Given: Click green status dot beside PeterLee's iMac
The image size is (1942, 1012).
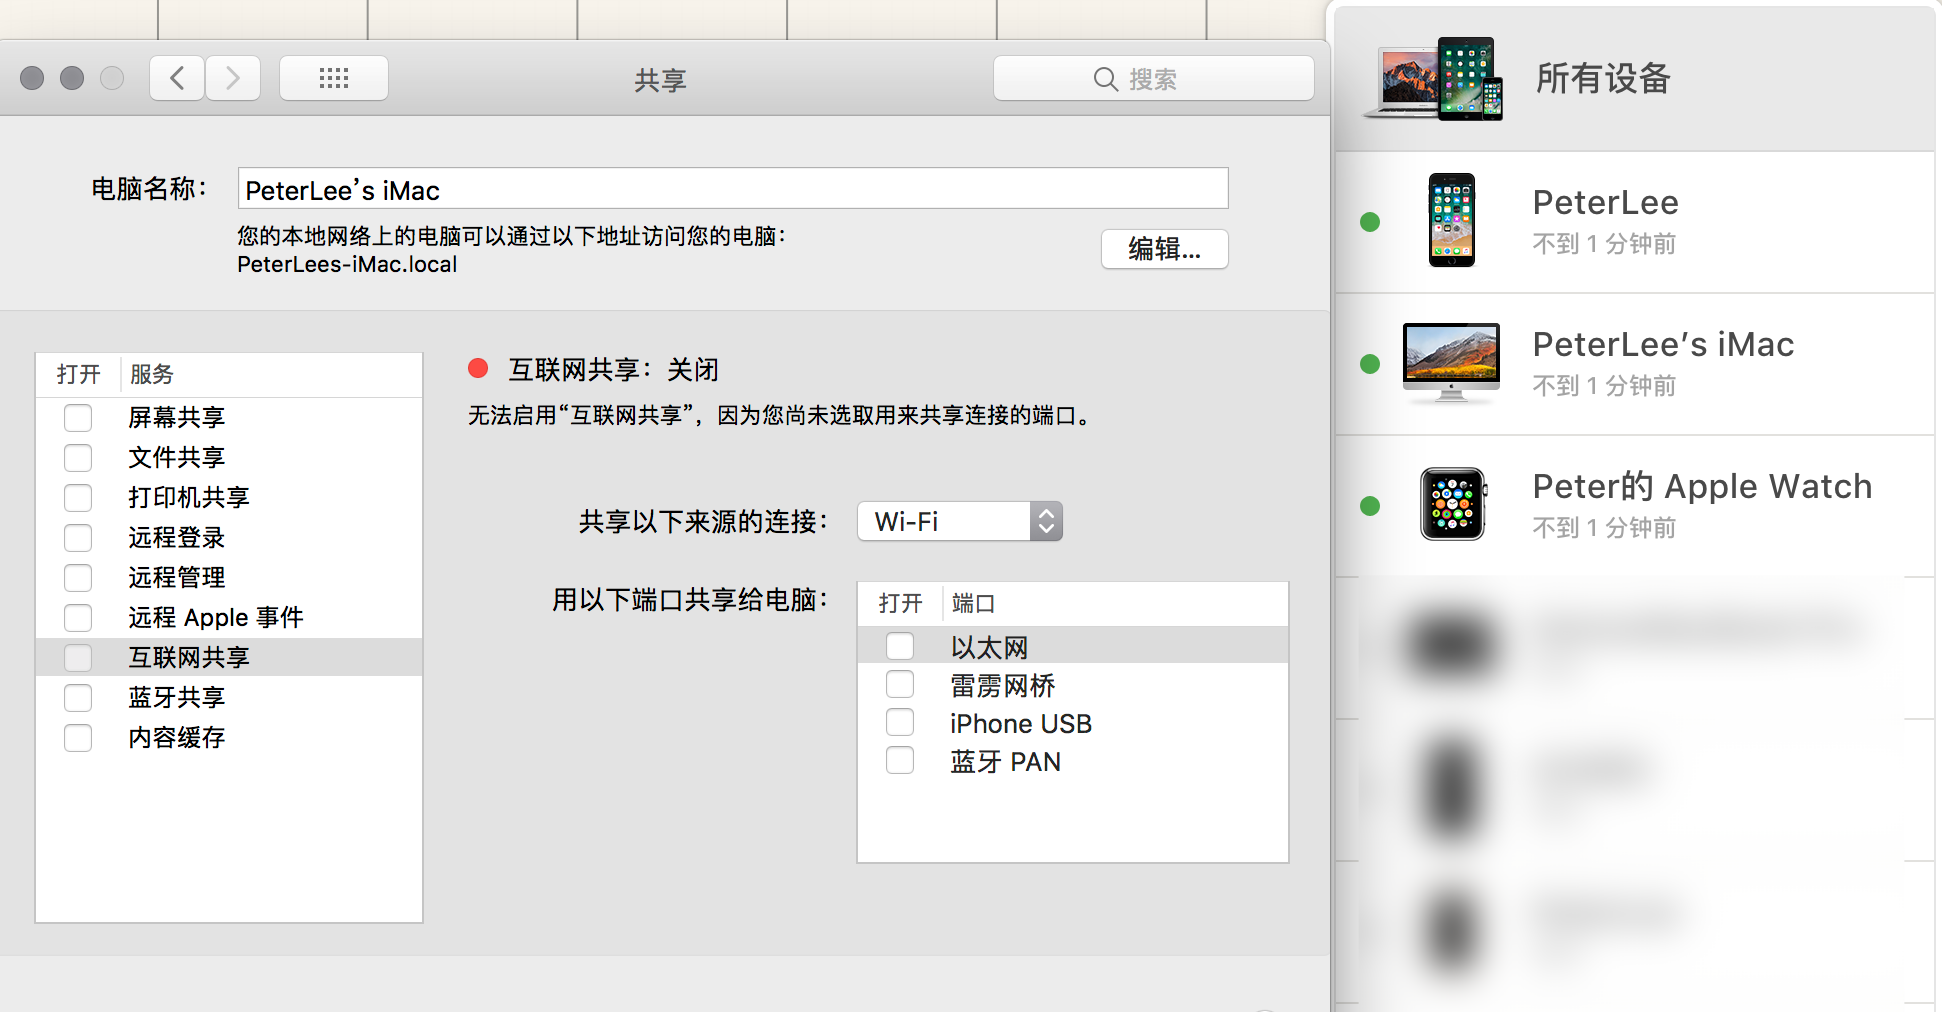Looking at the screenshot, I should click(1370, 364).
